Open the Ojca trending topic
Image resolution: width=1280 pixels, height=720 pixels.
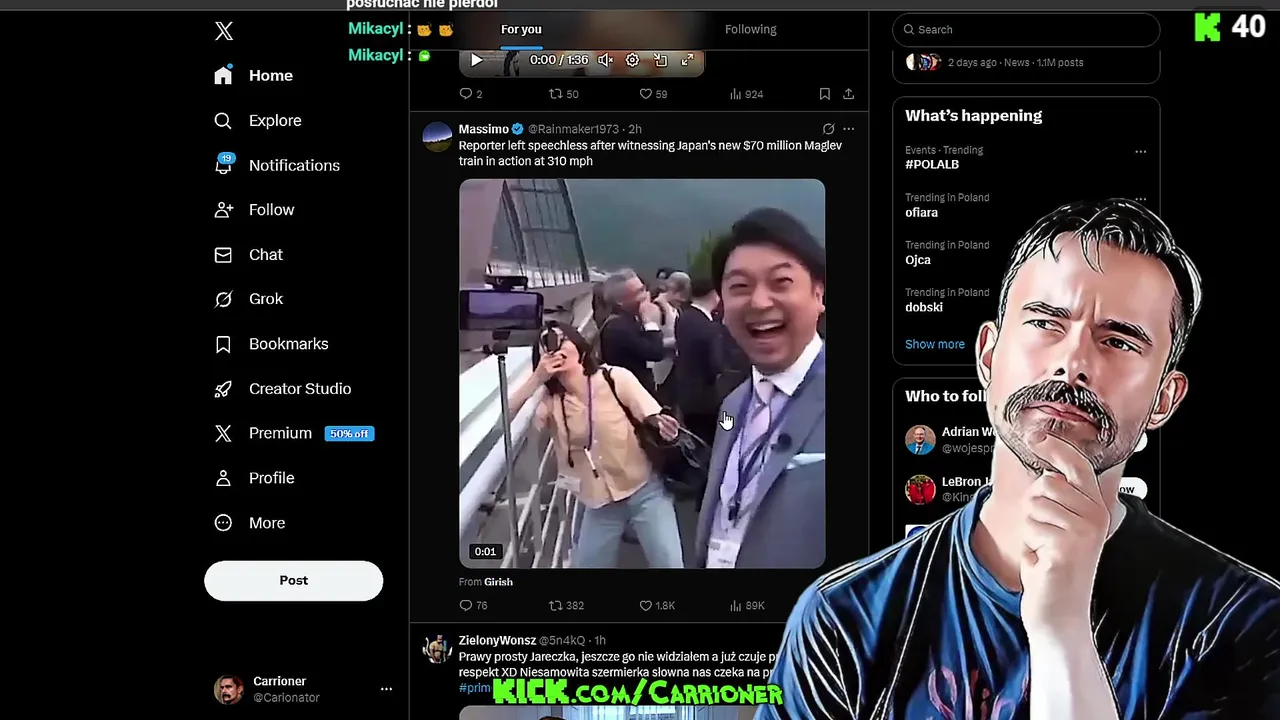918,260
